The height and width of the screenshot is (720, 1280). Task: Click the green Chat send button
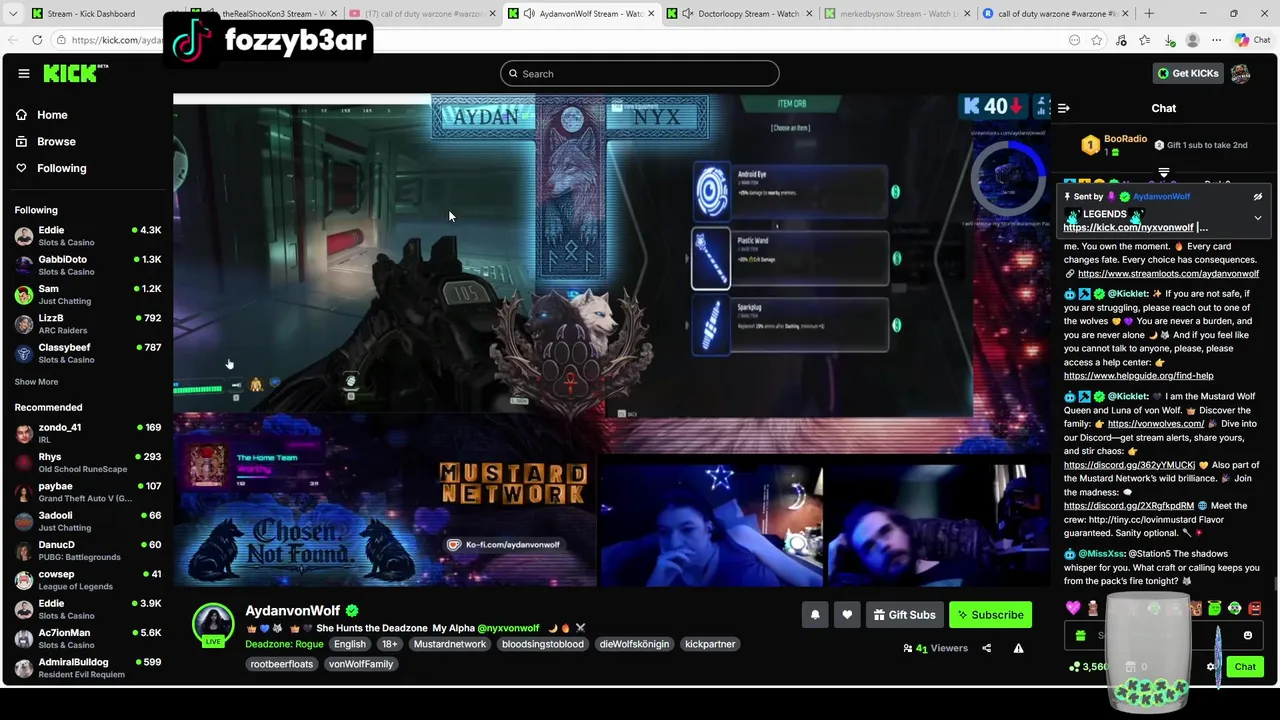pos(1245,666)
